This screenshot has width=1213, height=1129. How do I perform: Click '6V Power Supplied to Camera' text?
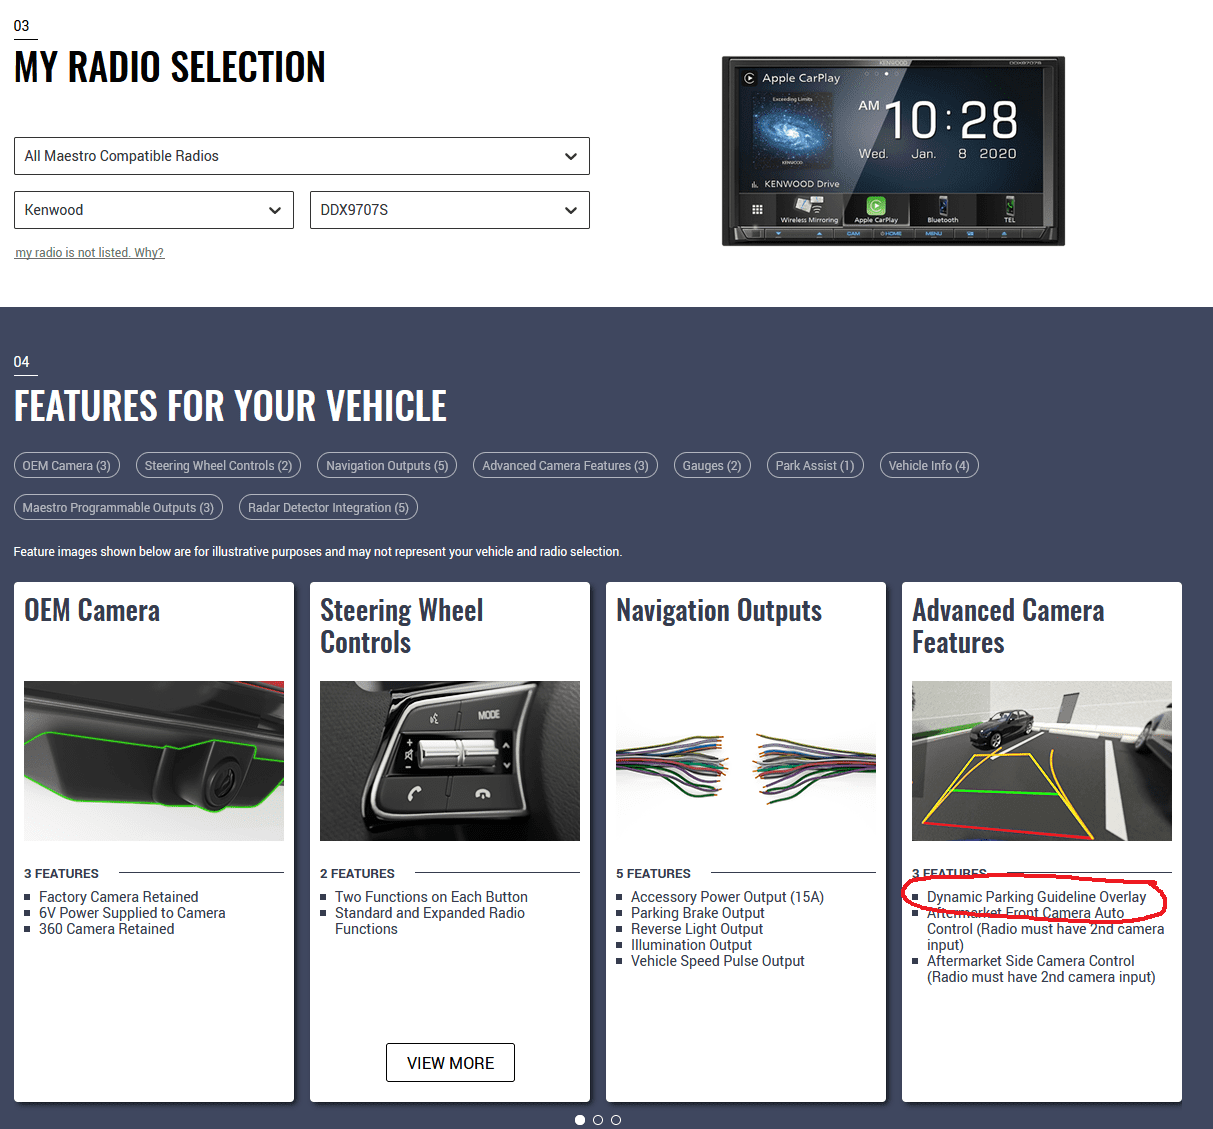132,913
